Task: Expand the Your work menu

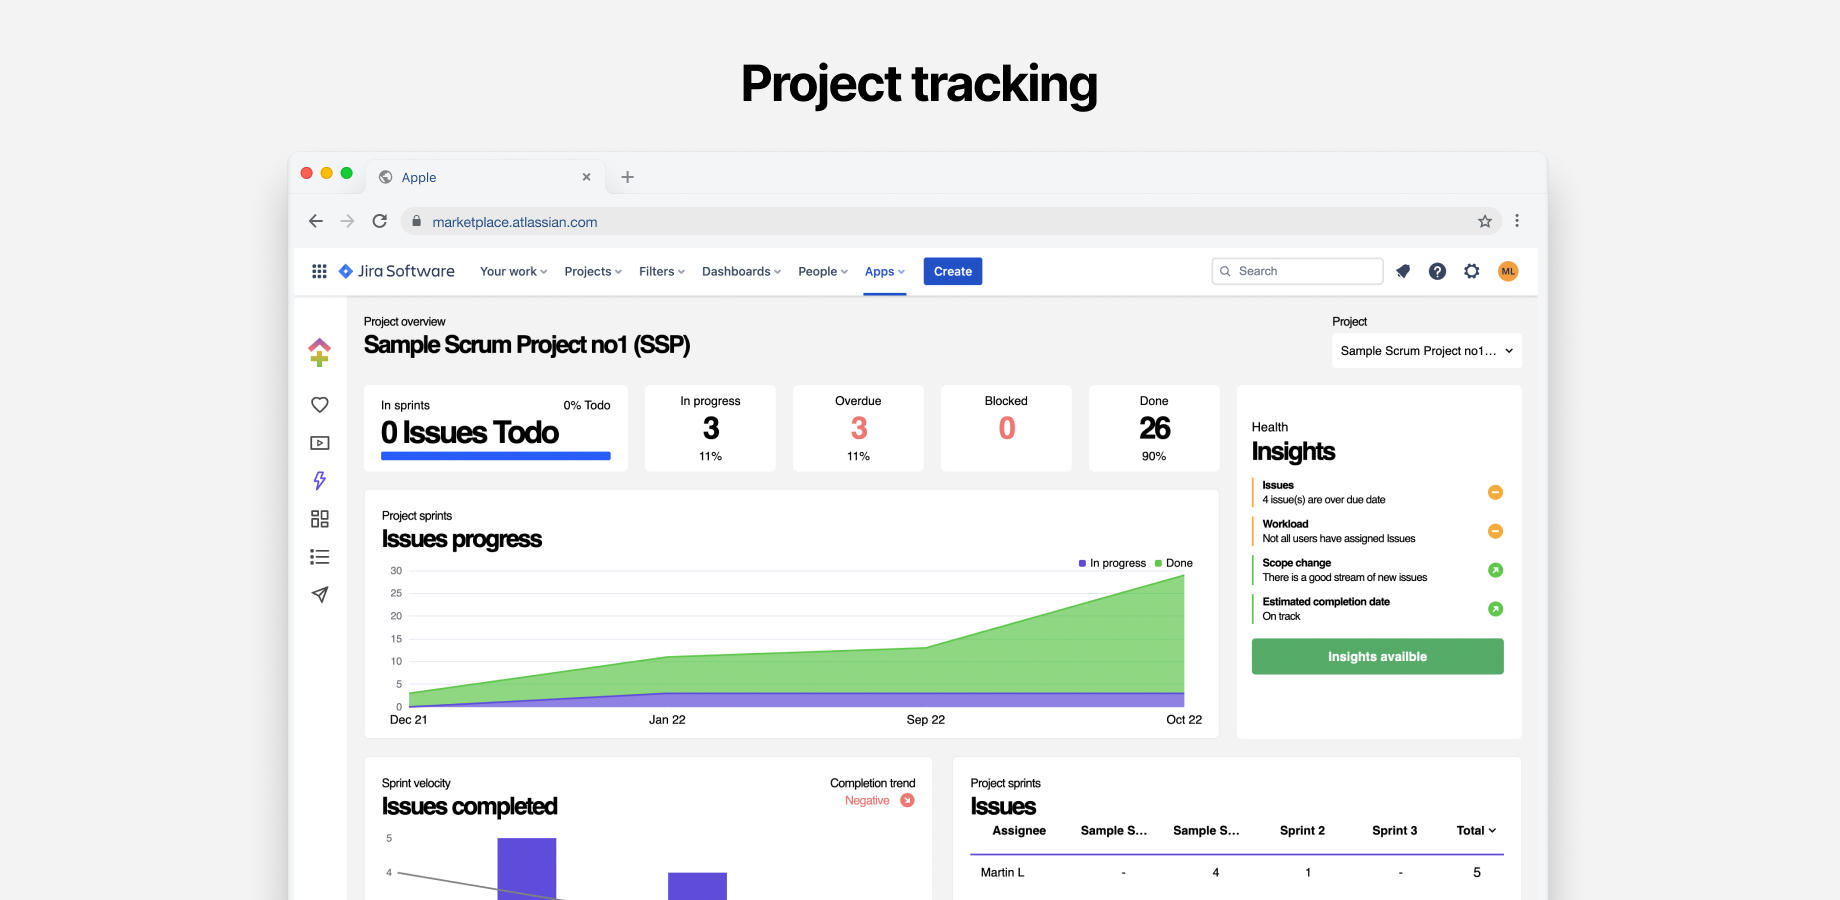Action: (x=513, y=271)
